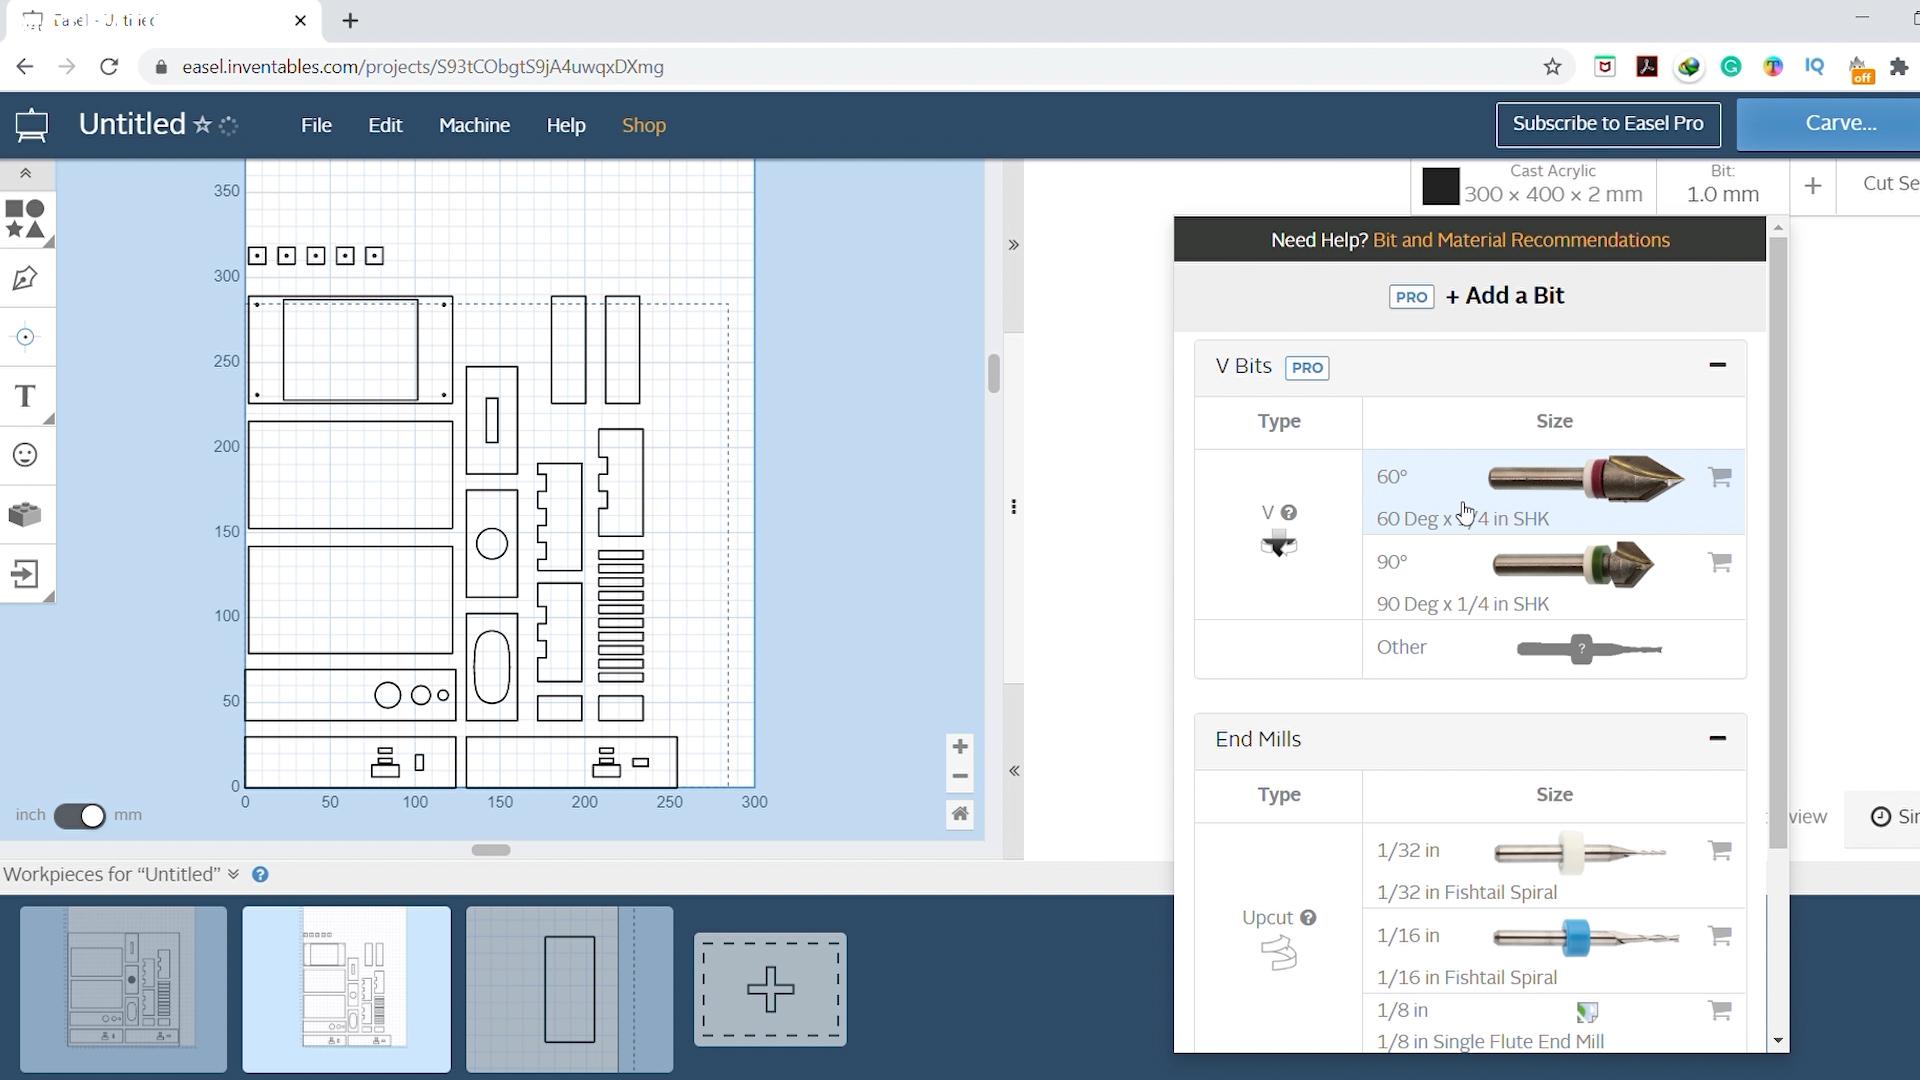Click the Text tool in sidebar
Screen dimensions: 1920x1080
point(24,396)
